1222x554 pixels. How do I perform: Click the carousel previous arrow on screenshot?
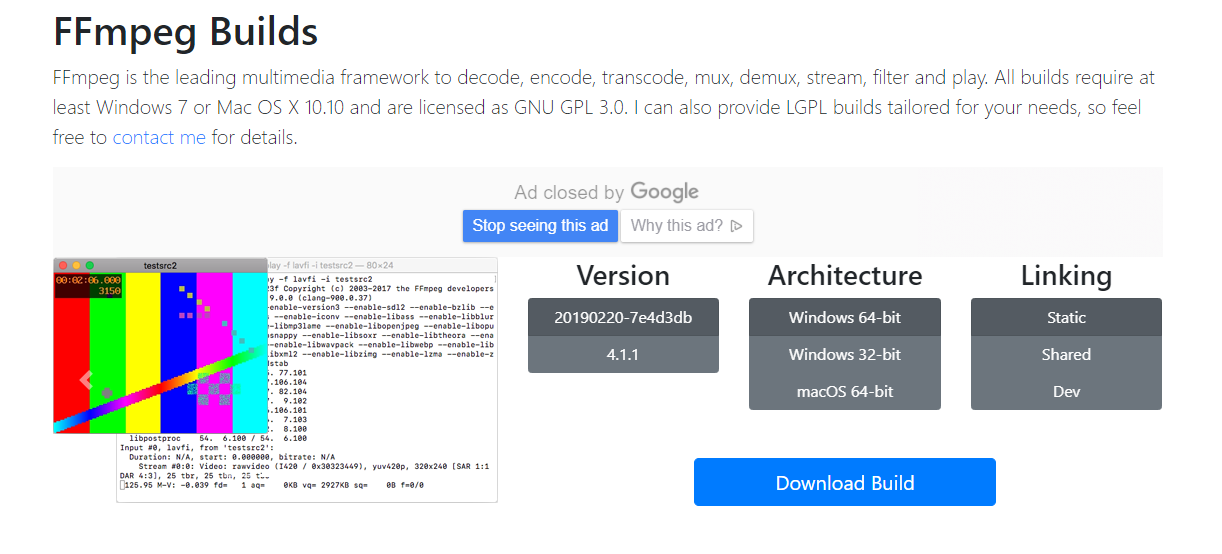tap(86, 380)
